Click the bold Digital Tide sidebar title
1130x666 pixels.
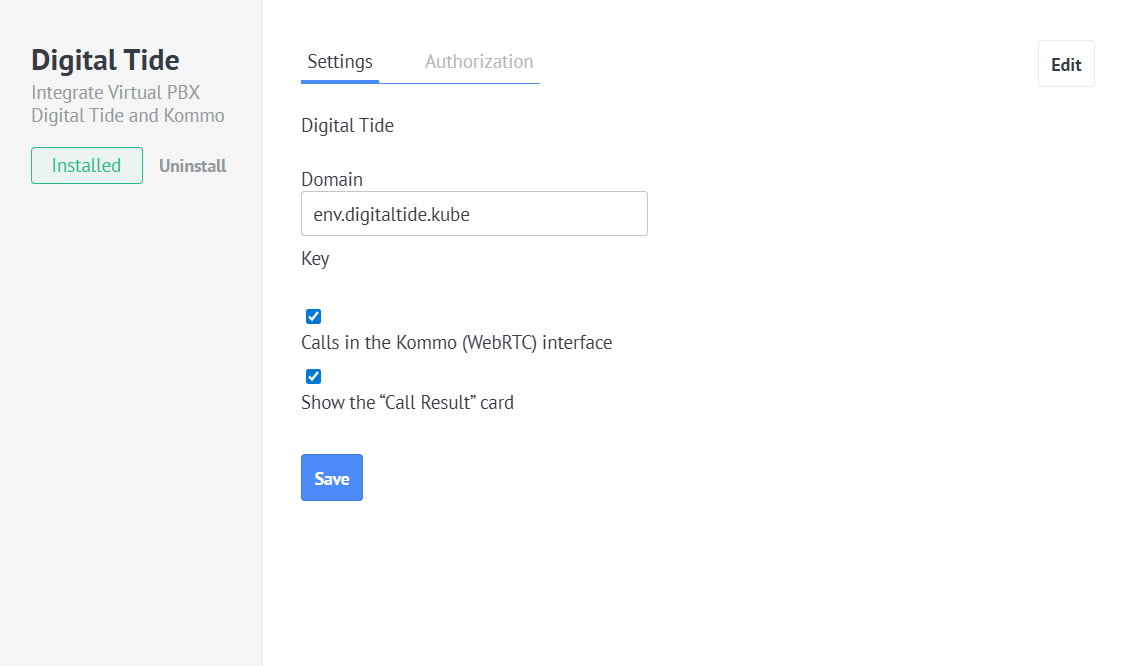tap(105, 60)
